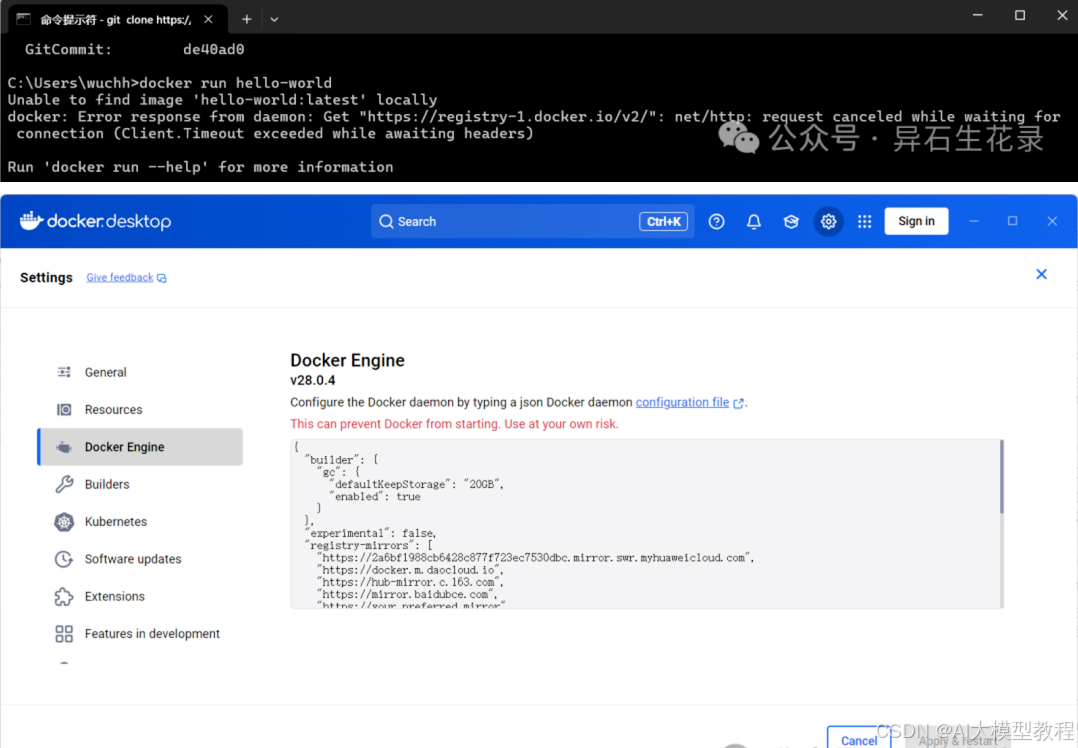1078x748 pixels.
Task: Select the Docker Engine settings tab
Action: click(x=140, y=447)
